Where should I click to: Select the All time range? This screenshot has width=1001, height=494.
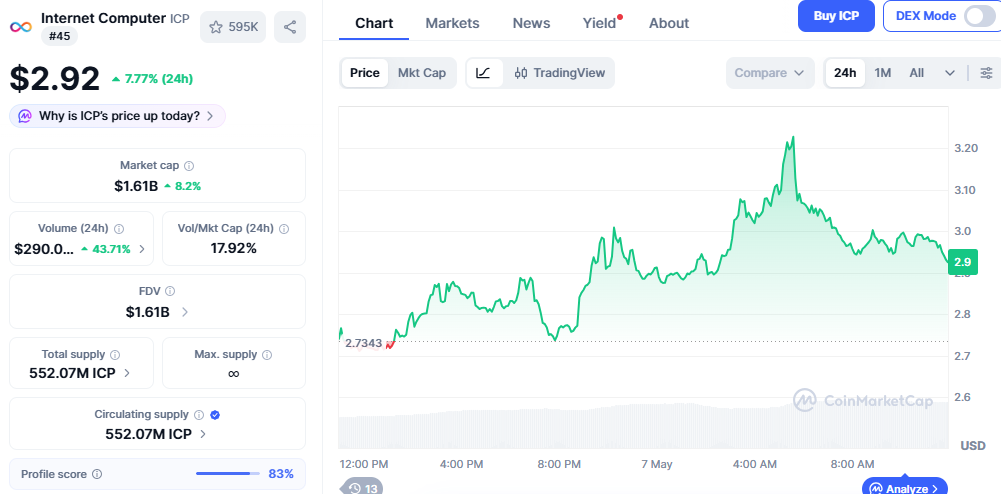click(x=916, y=73)
